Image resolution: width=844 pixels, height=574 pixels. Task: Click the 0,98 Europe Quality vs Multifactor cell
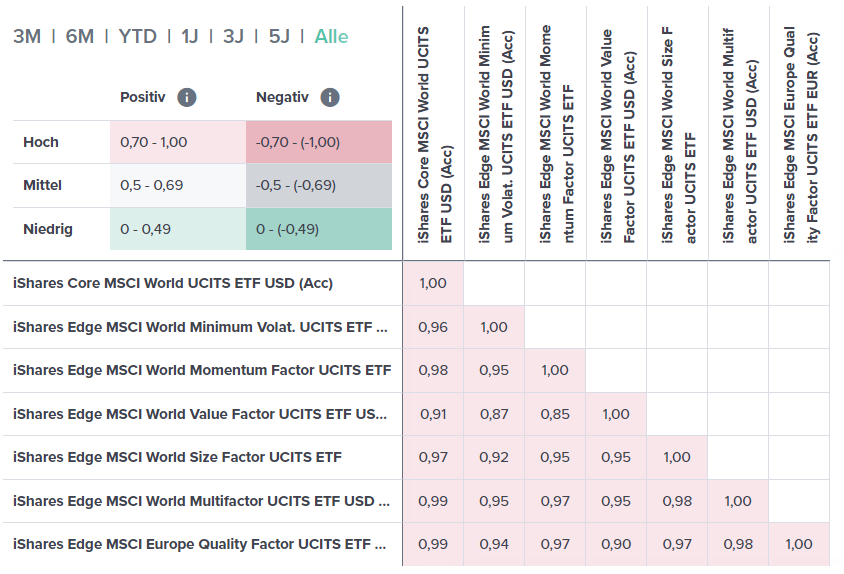click(738, 544)
